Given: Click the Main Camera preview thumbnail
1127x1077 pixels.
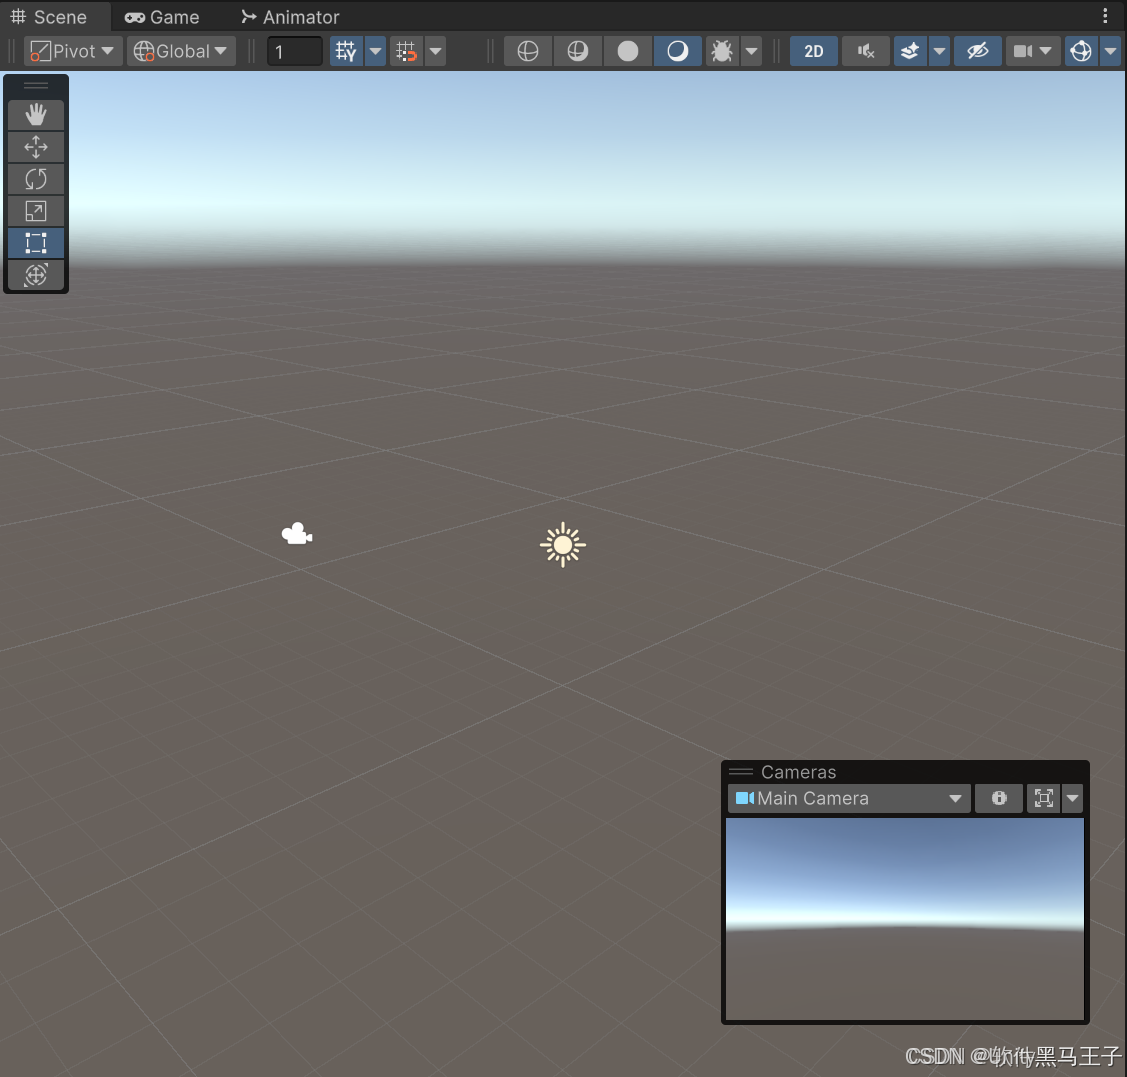Looking at the screenshot, I should [905, 918].
